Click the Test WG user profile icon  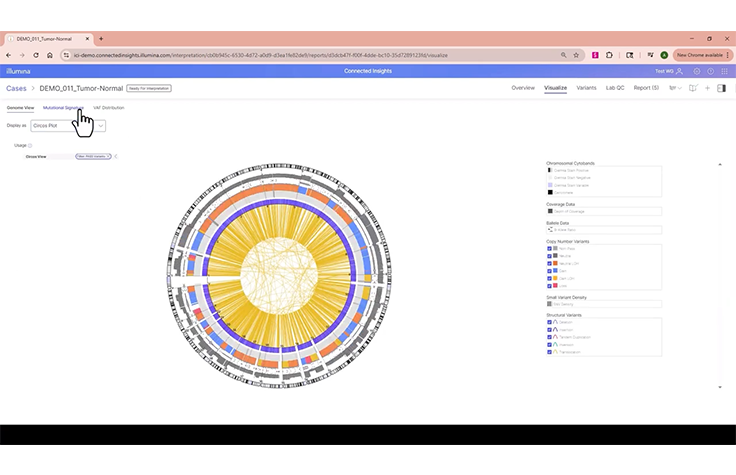coord(680,71)
